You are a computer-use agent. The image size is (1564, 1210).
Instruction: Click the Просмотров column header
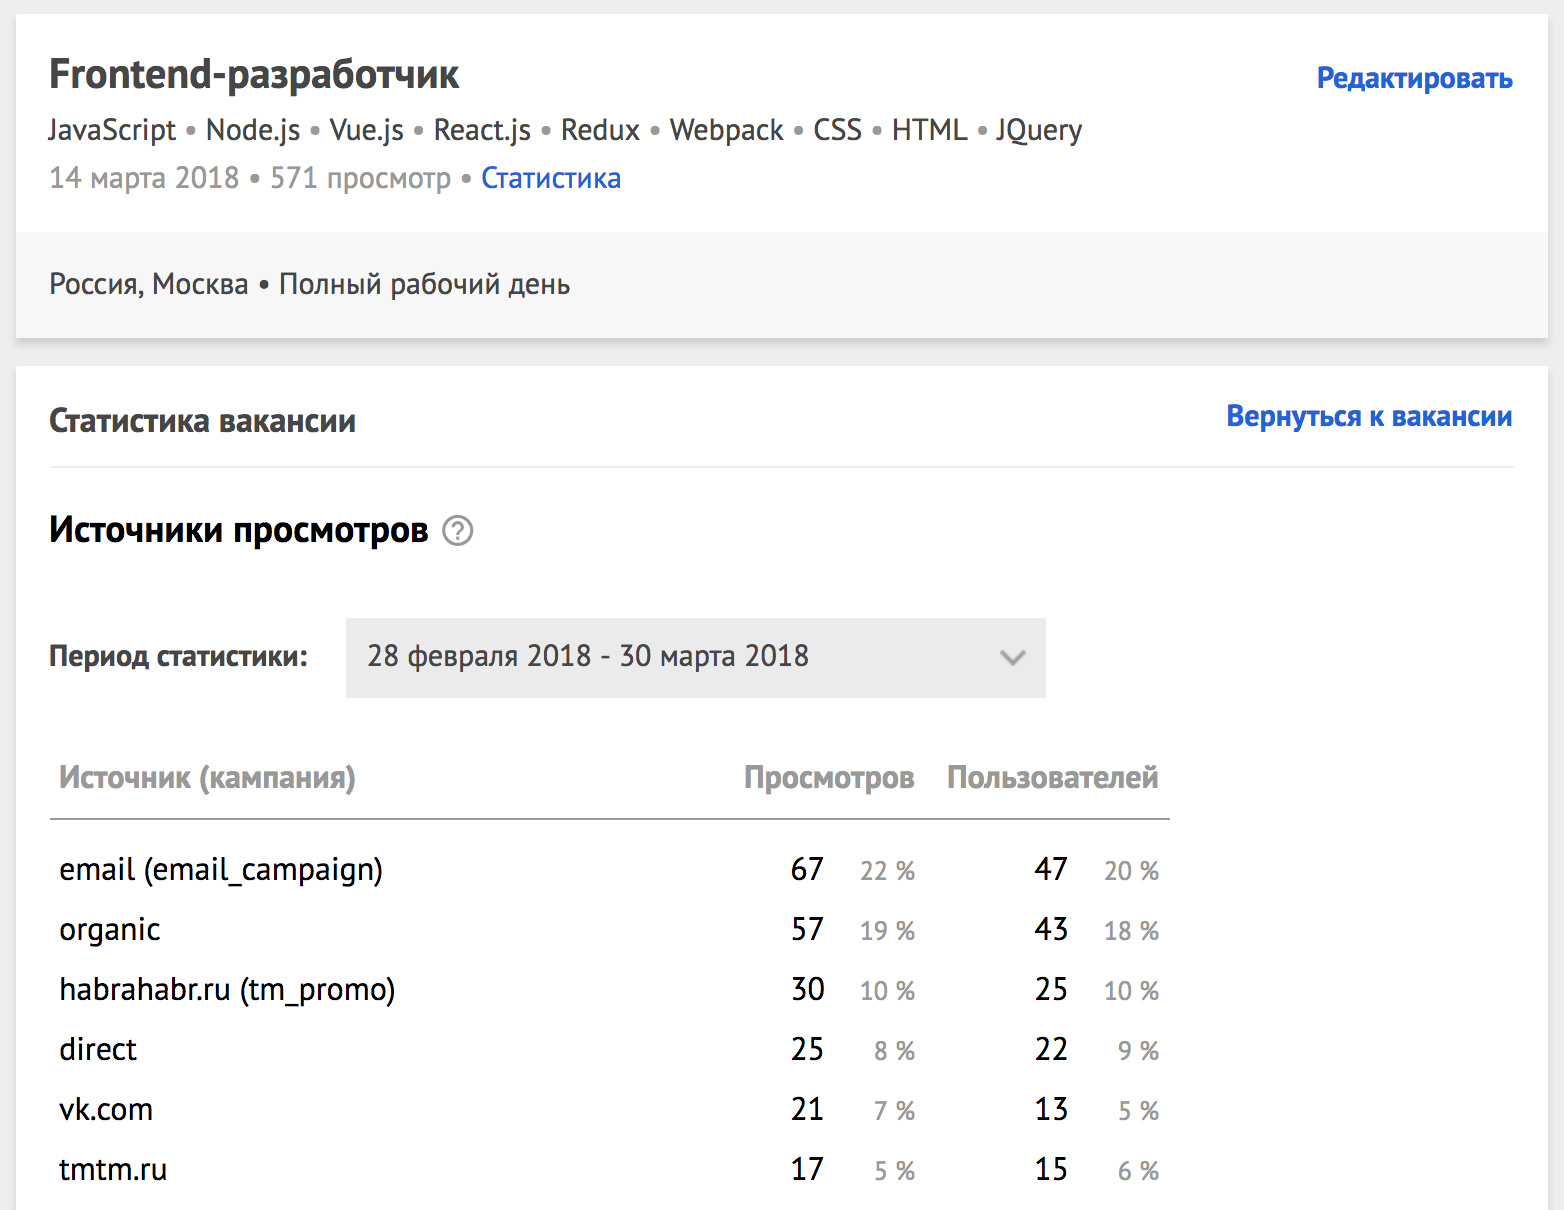[x=828, y=777]
